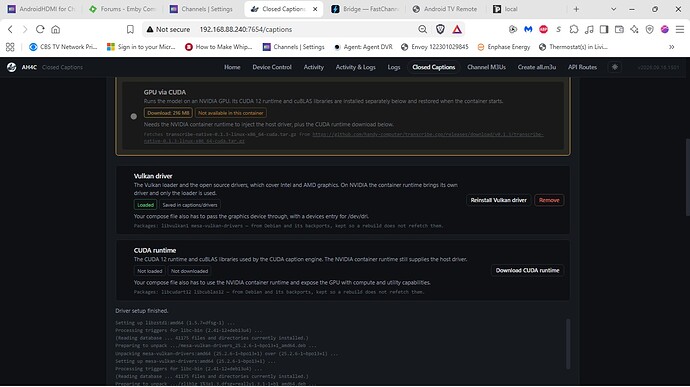Open the Home nav item
The height and width of the screenshot is (387, 690).
pyautogui.click(x=232, y=67)
